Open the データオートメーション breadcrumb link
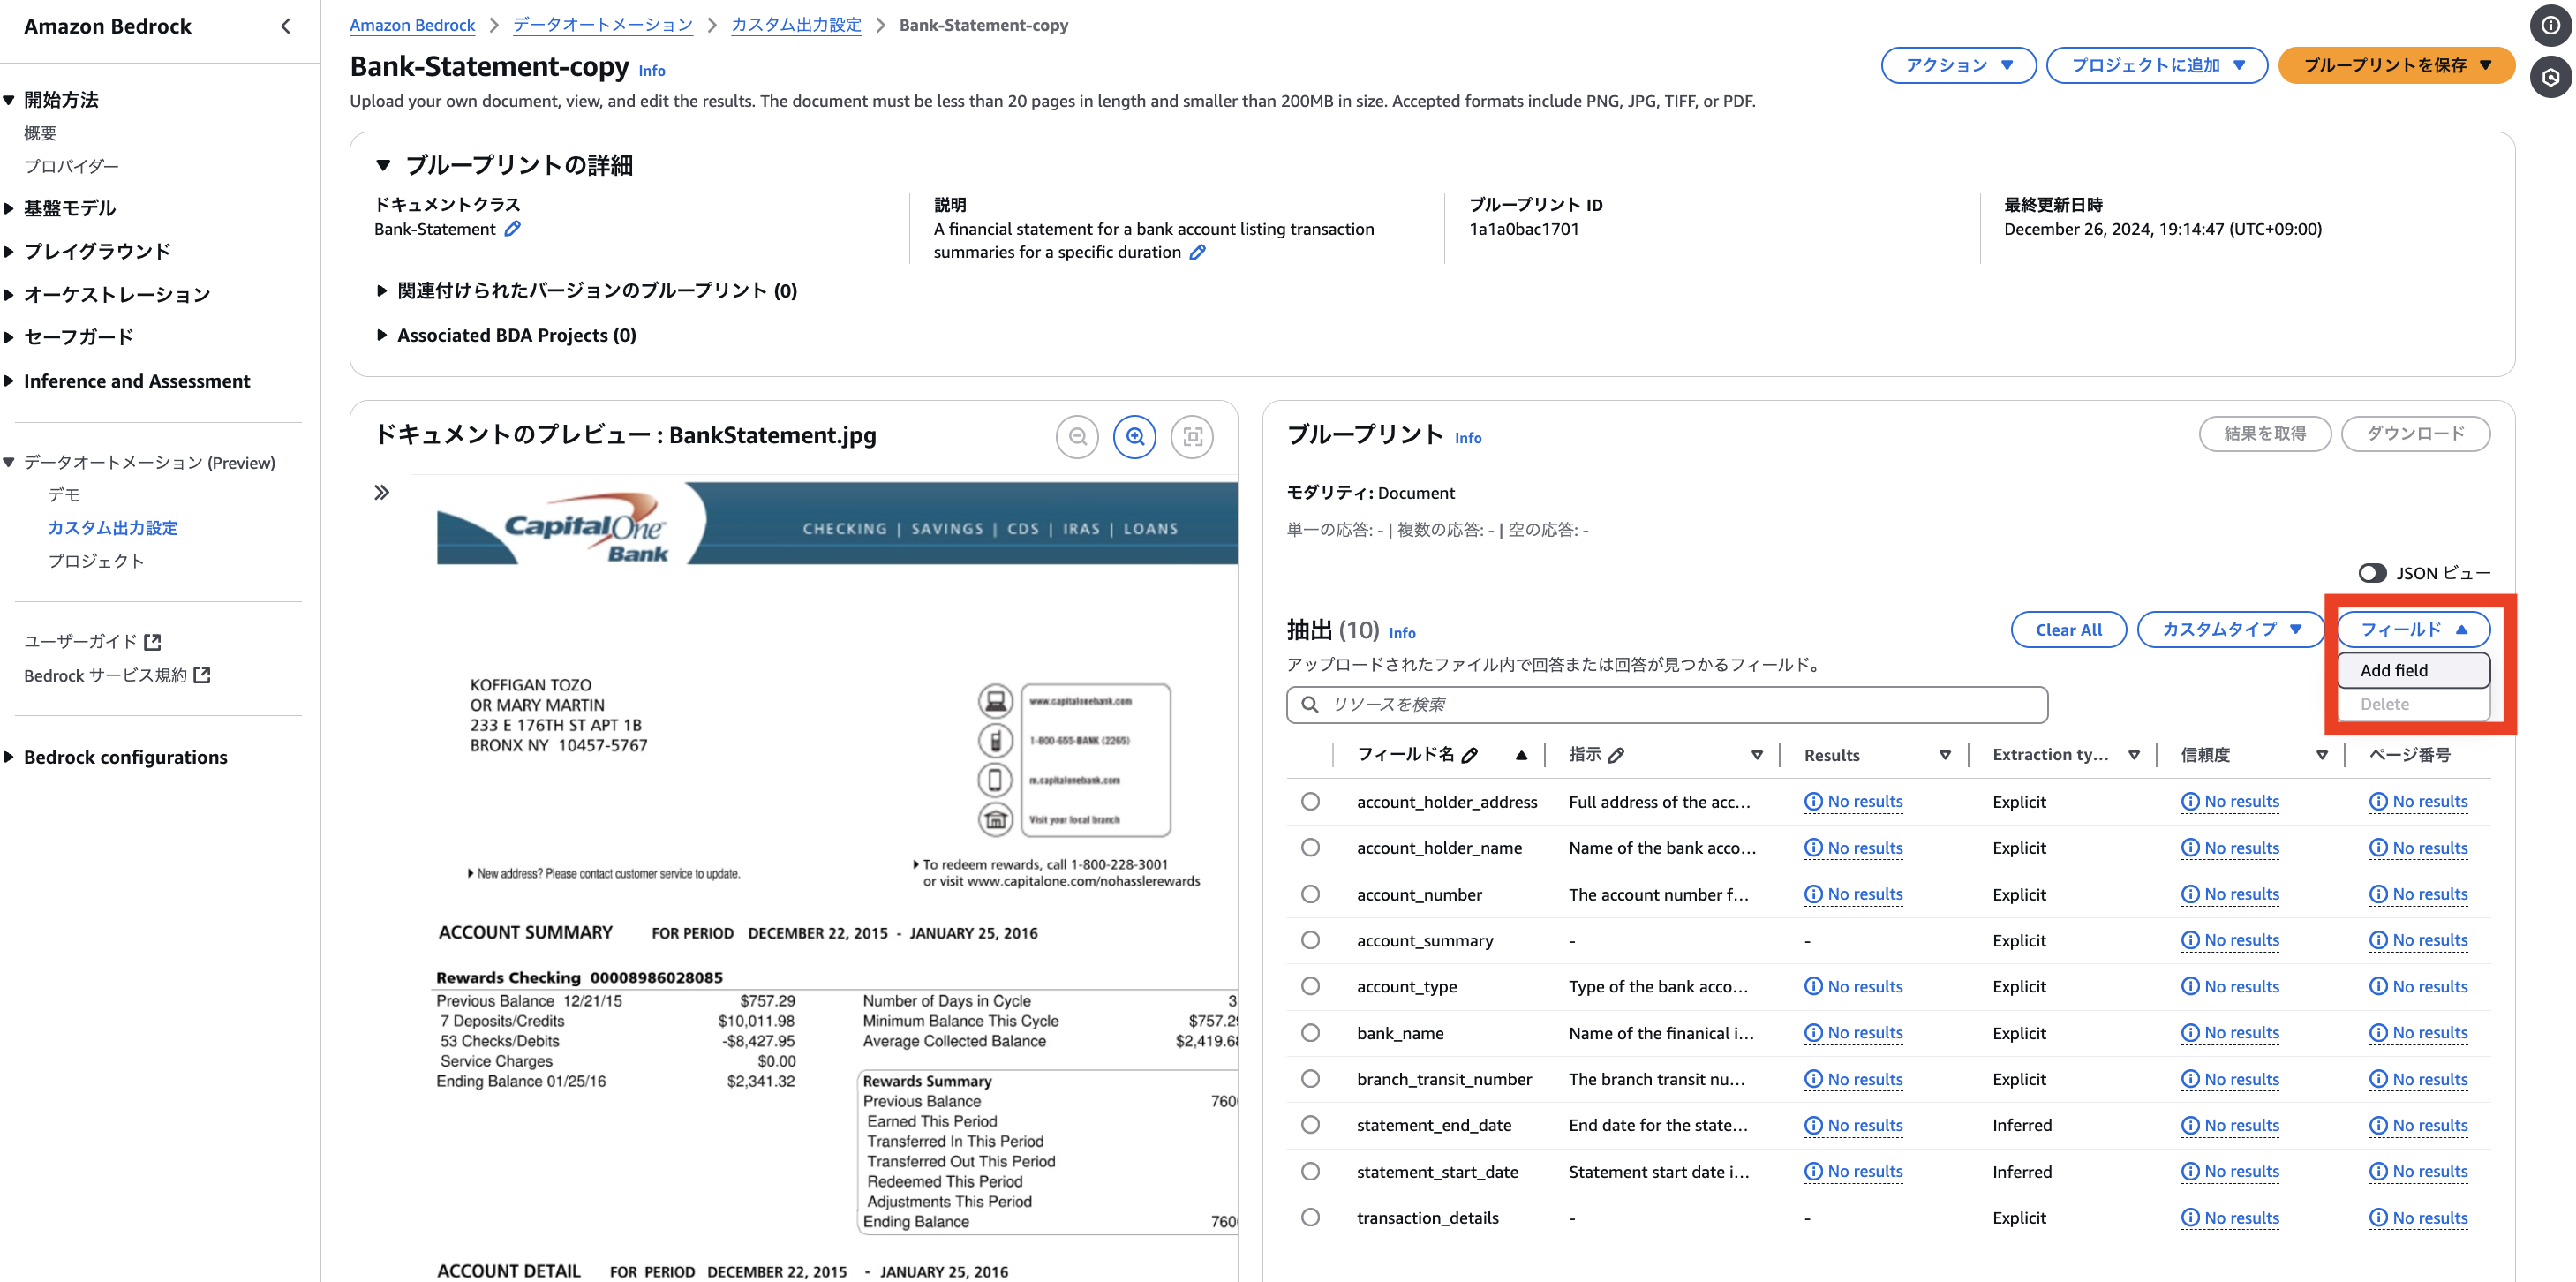This screenshot has width=2576, height=1282. click(x=602, y=25)
